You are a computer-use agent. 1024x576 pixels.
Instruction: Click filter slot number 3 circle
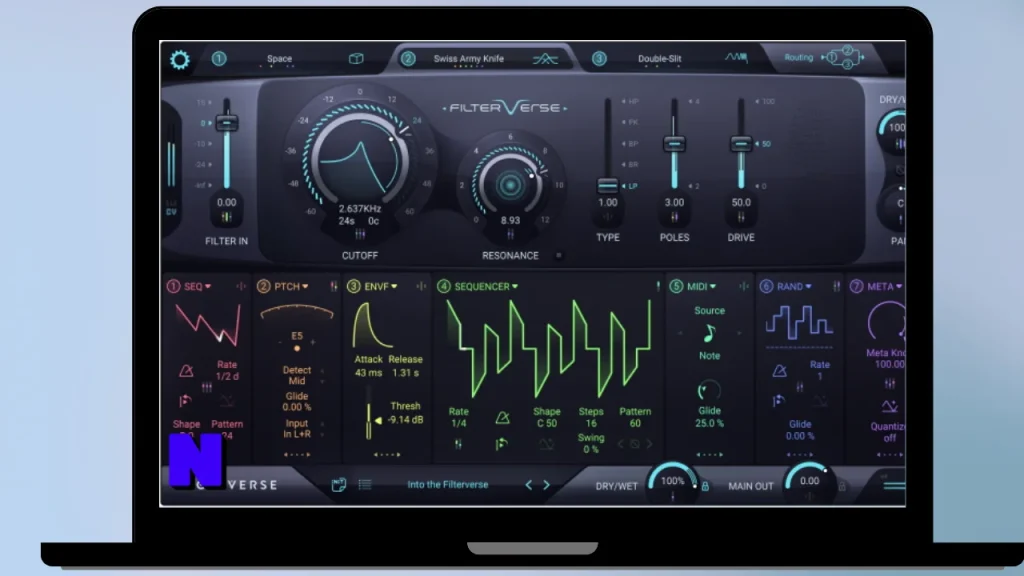599,58
